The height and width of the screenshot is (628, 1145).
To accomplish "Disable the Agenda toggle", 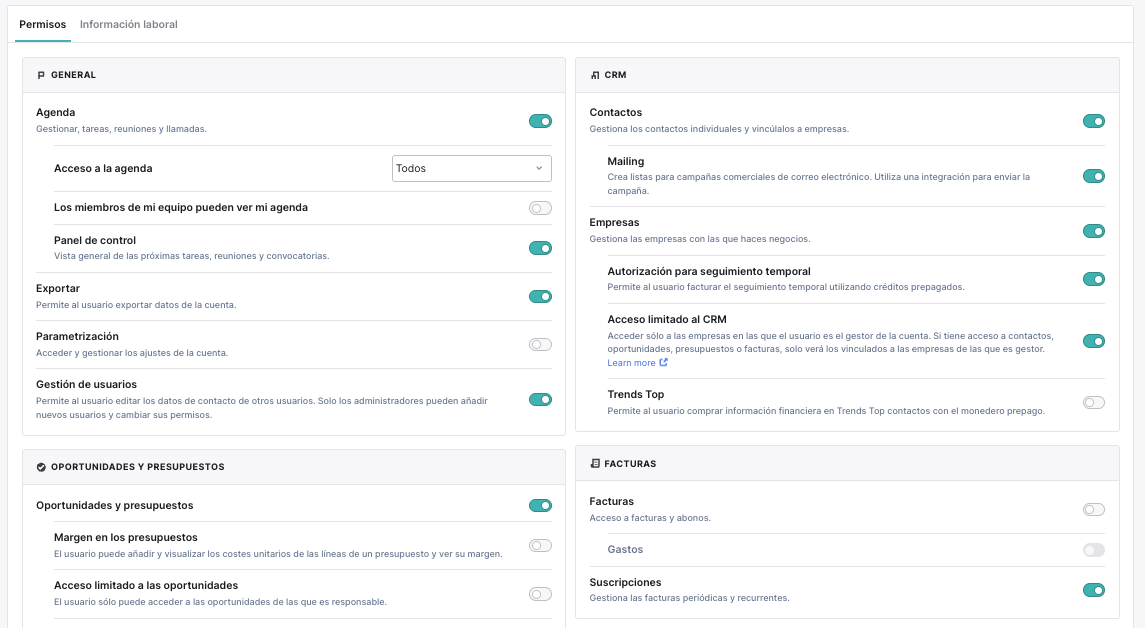I will click(x=540, y=121).
